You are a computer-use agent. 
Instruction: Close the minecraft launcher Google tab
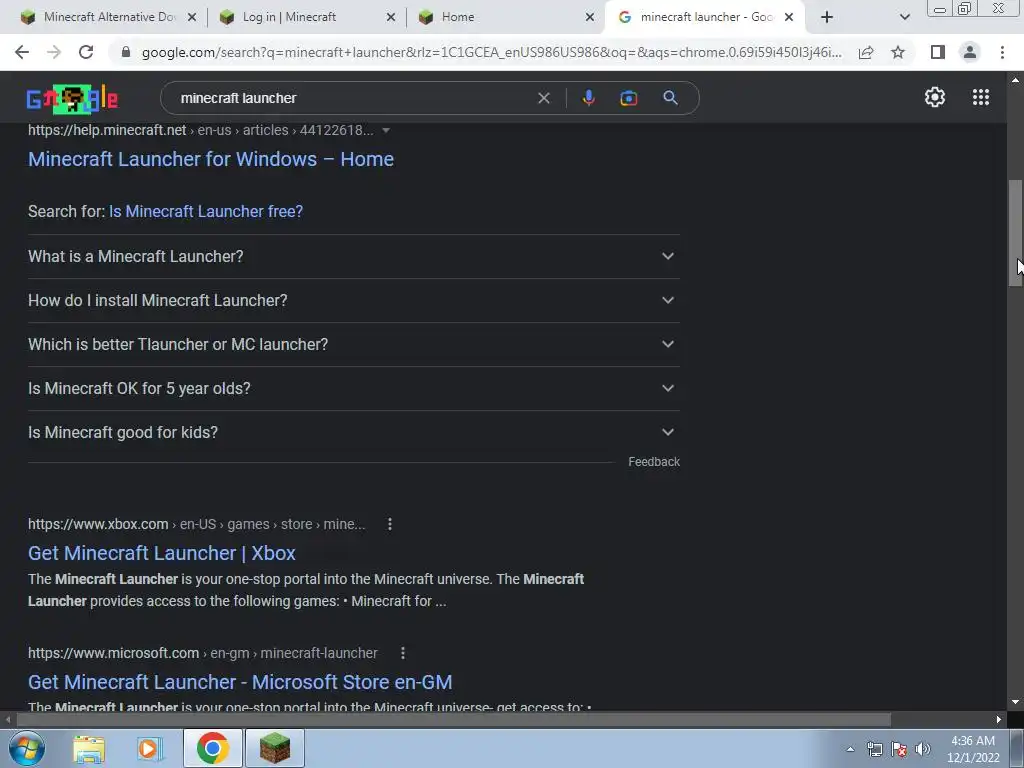pyautogui.click(x=789, y=17)
